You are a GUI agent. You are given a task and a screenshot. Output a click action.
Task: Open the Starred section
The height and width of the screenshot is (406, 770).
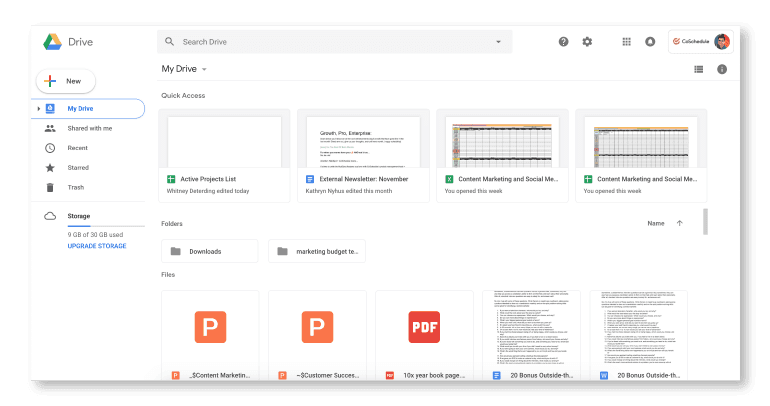tap(78, 168)
